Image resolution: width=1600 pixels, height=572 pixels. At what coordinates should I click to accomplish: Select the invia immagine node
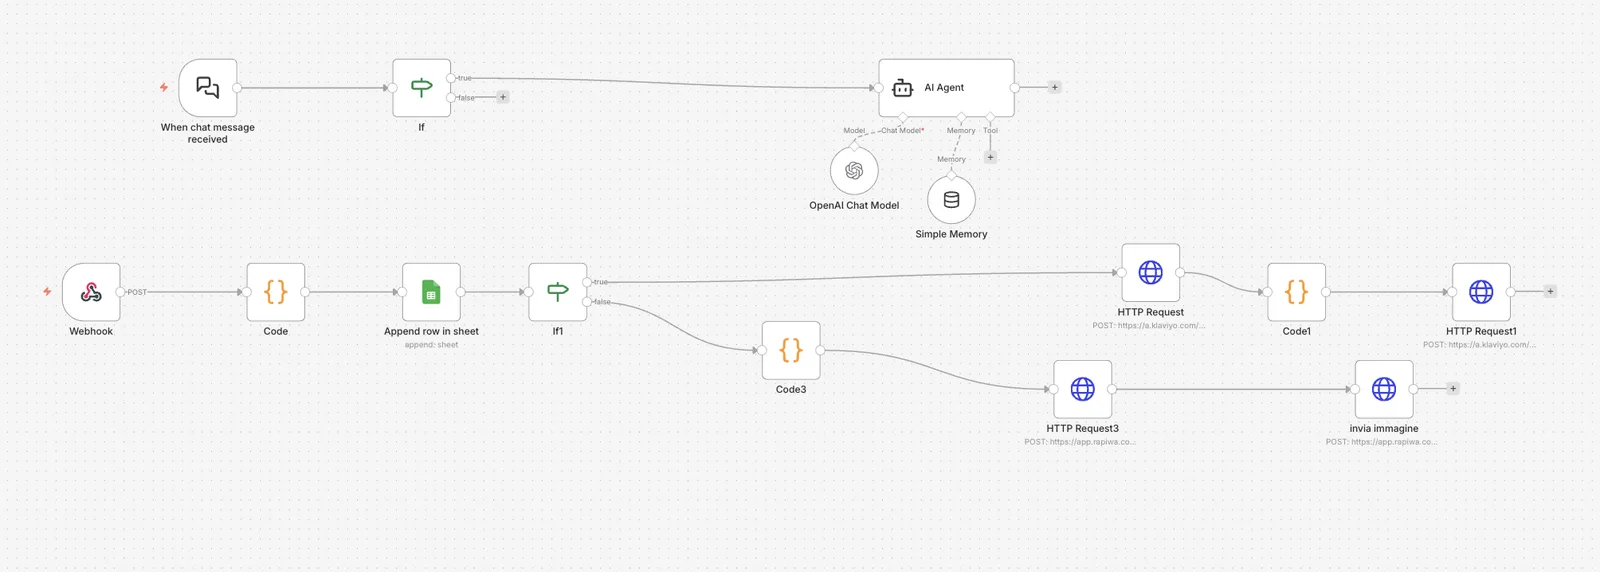tap(1384, 389)
